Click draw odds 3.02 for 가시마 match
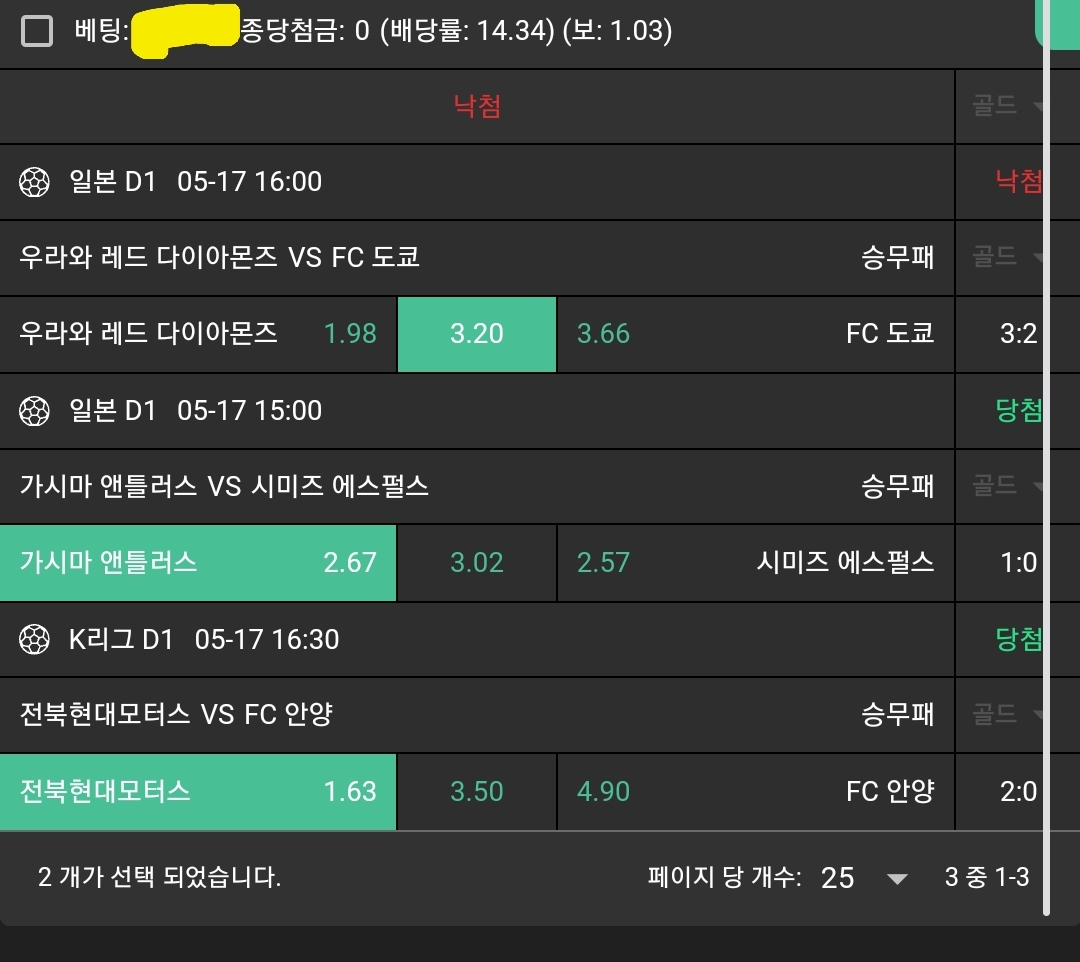 tap(477, 562)
